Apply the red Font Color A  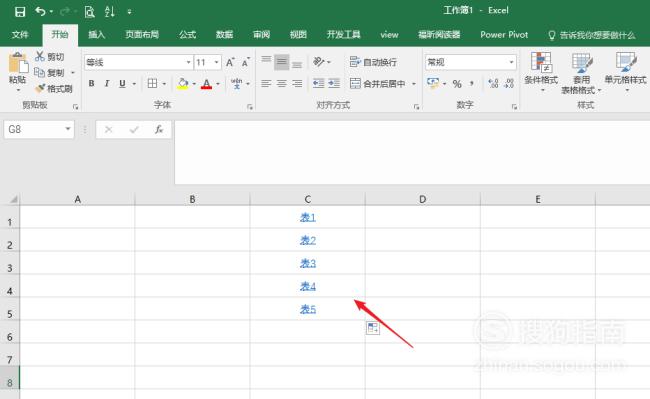coord(206,84)
